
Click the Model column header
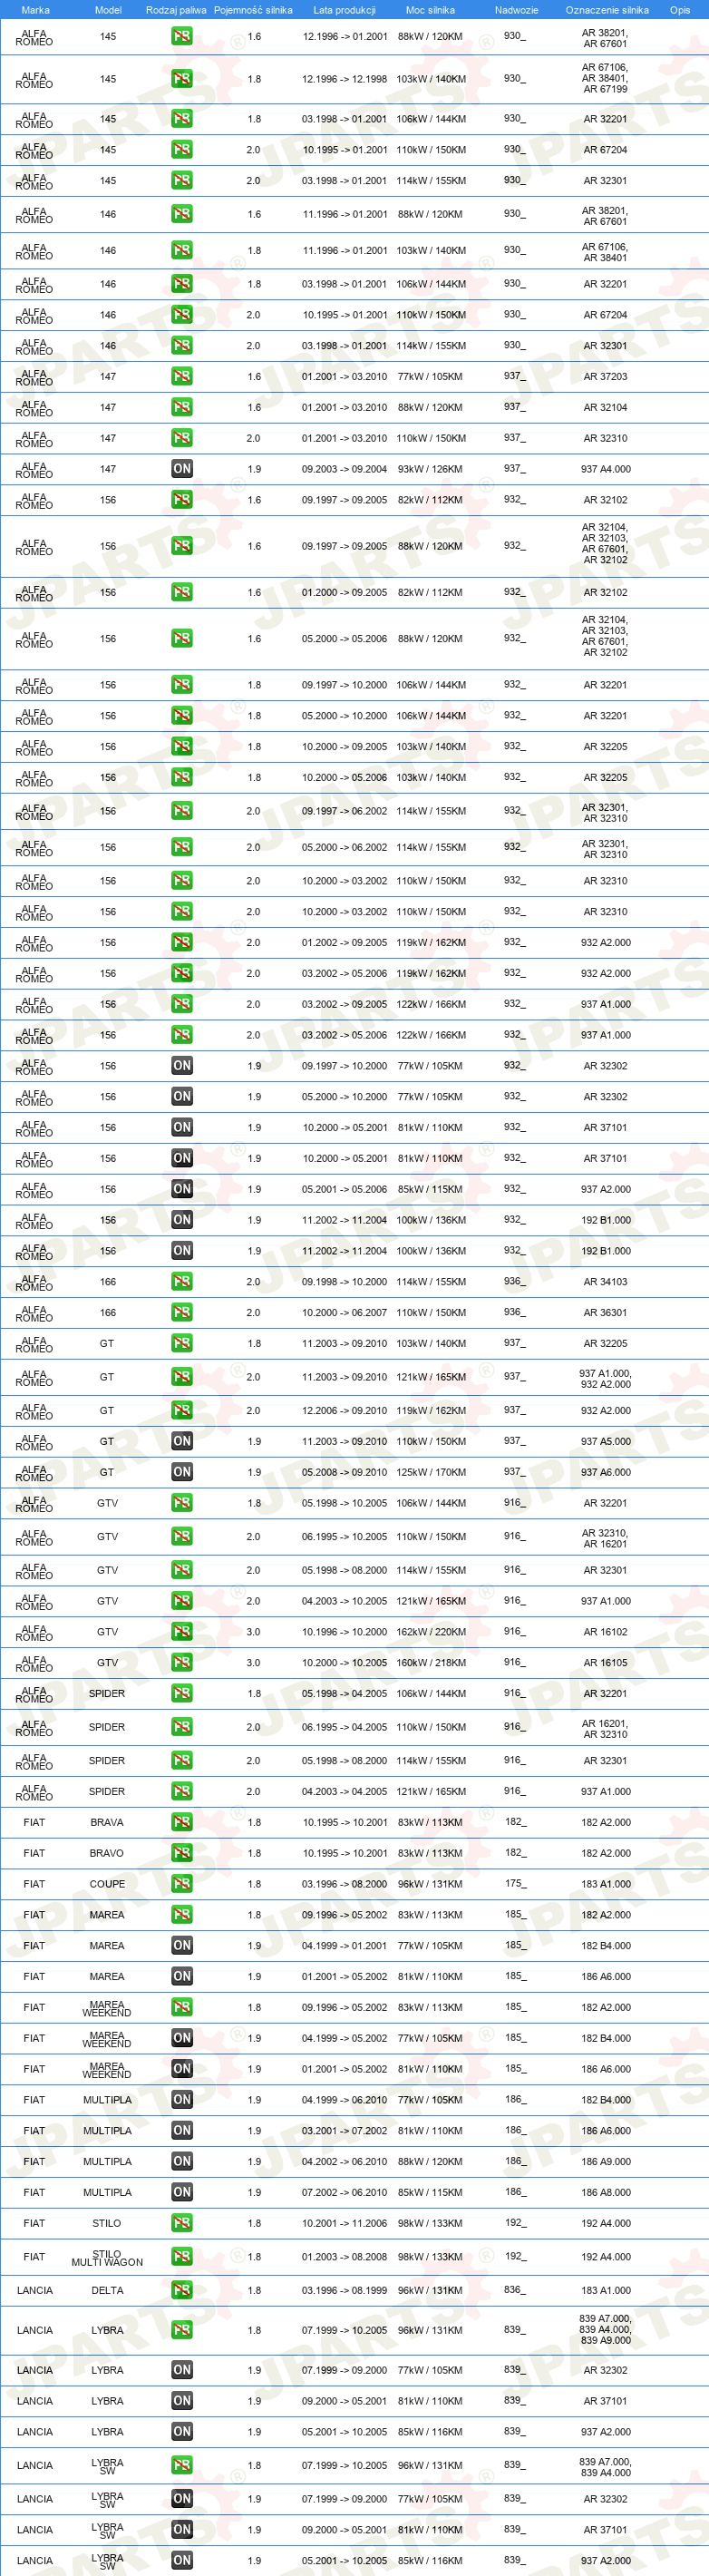(x=108, y=10)
